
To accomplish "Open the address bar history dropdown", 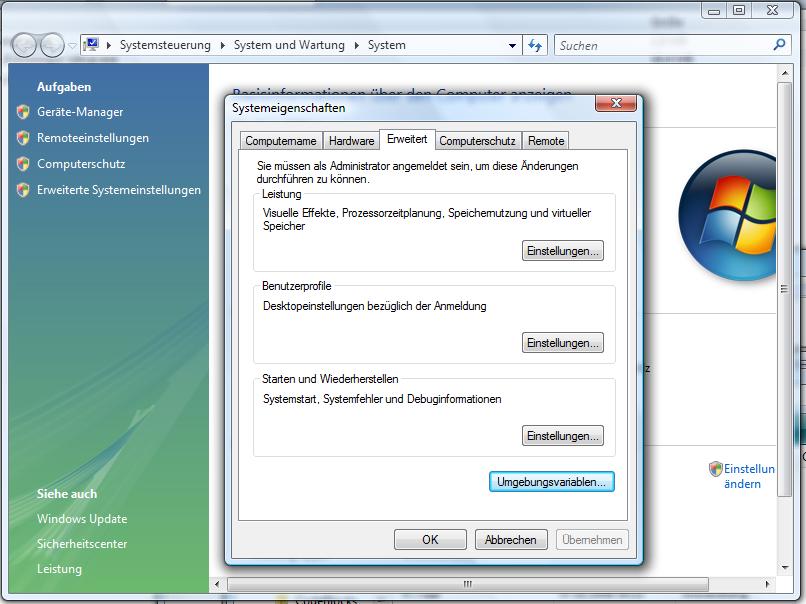I will click(513, 45).
